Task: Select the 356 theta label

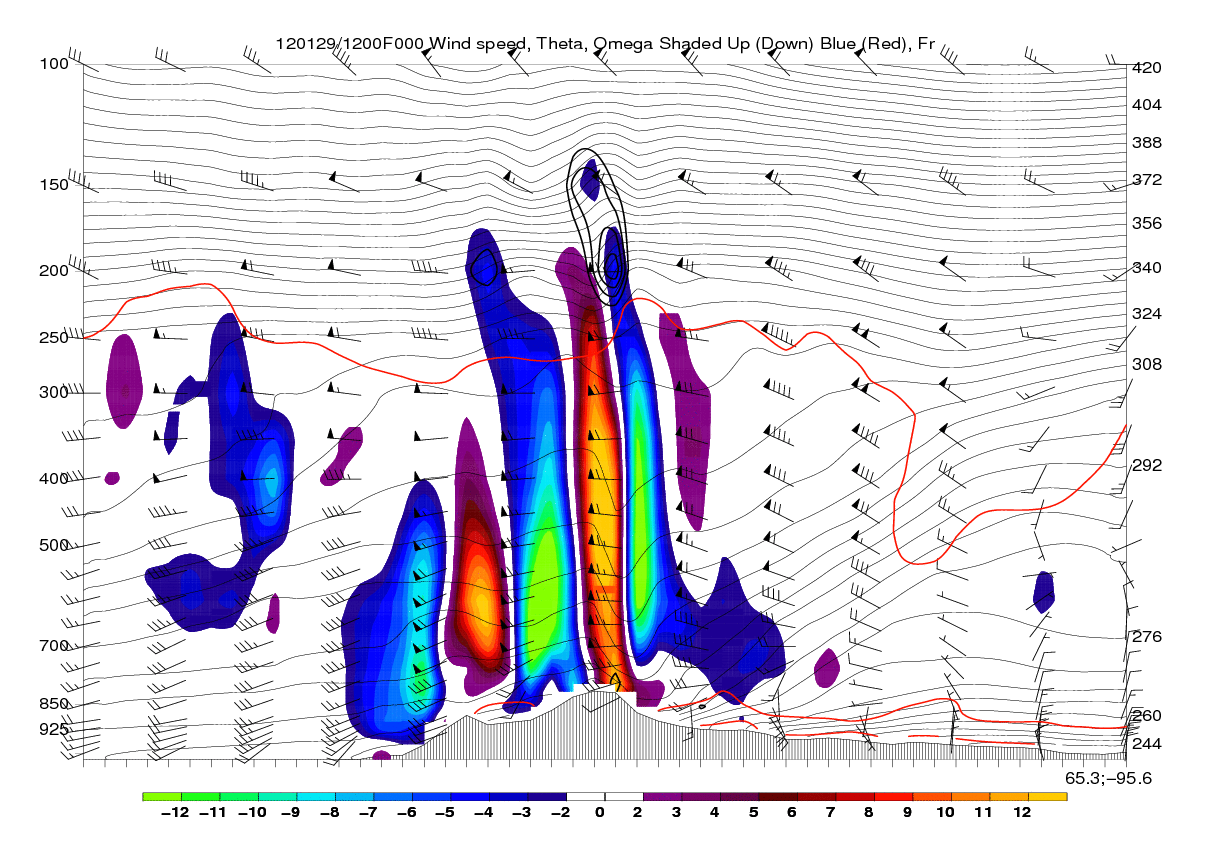Action: [1146, 223]
